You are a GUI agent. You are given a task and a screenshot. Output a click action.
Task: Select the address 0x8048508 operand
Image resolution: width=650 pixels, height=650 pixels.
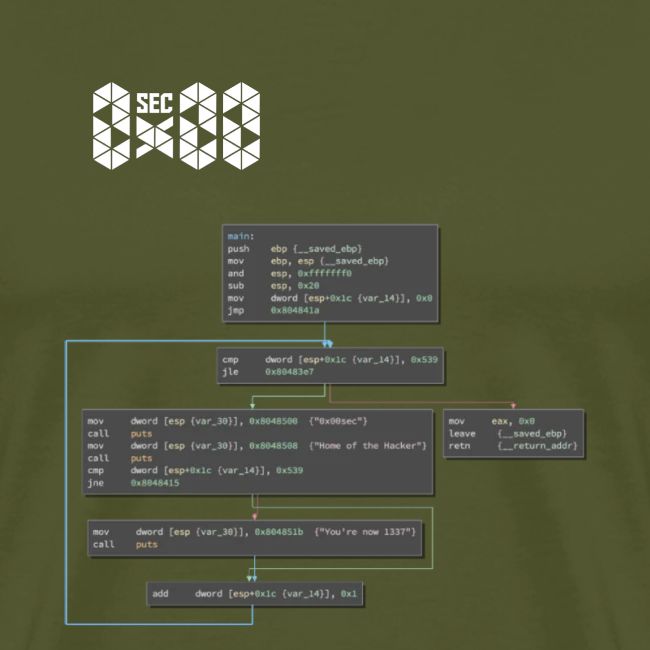[273, 446]
